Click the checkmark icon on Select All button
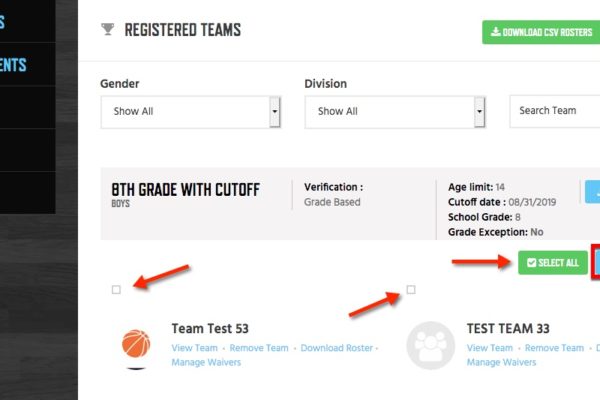The height and width of the screenshot is (400, 600). (x=532, y=263)
